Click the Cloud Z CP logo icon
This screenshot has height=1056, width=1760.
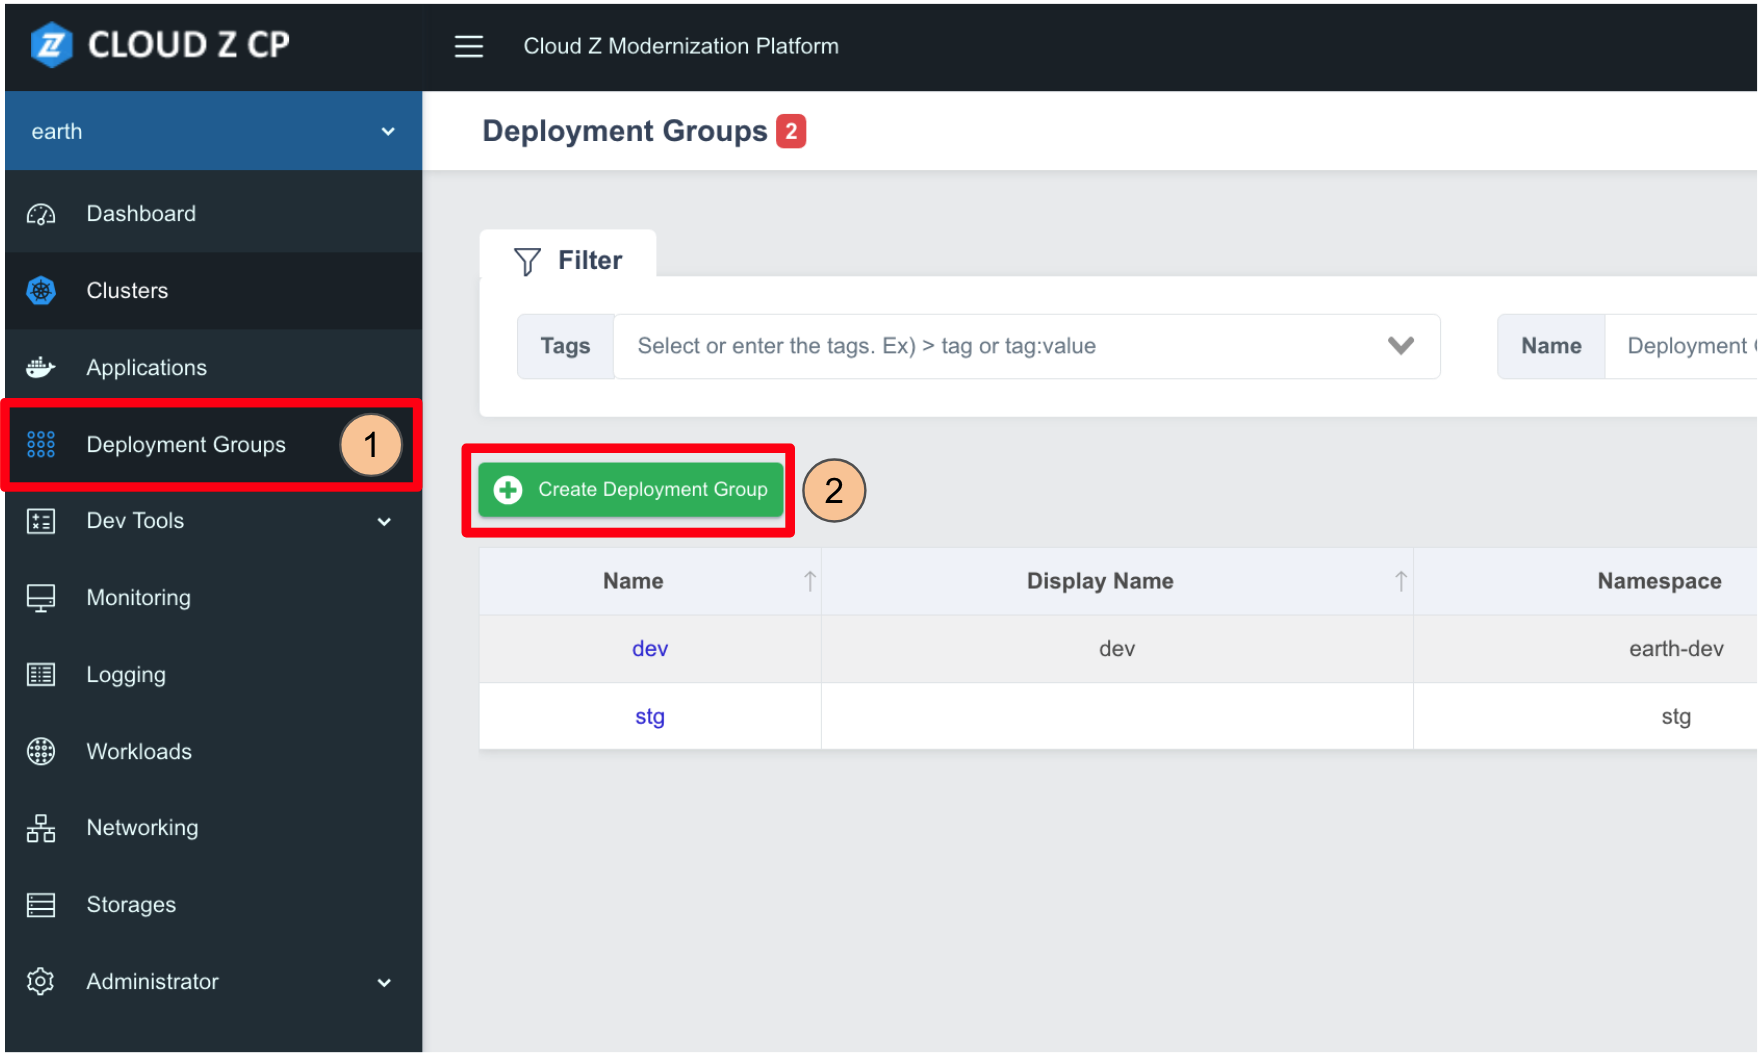[x=51, y=45]
